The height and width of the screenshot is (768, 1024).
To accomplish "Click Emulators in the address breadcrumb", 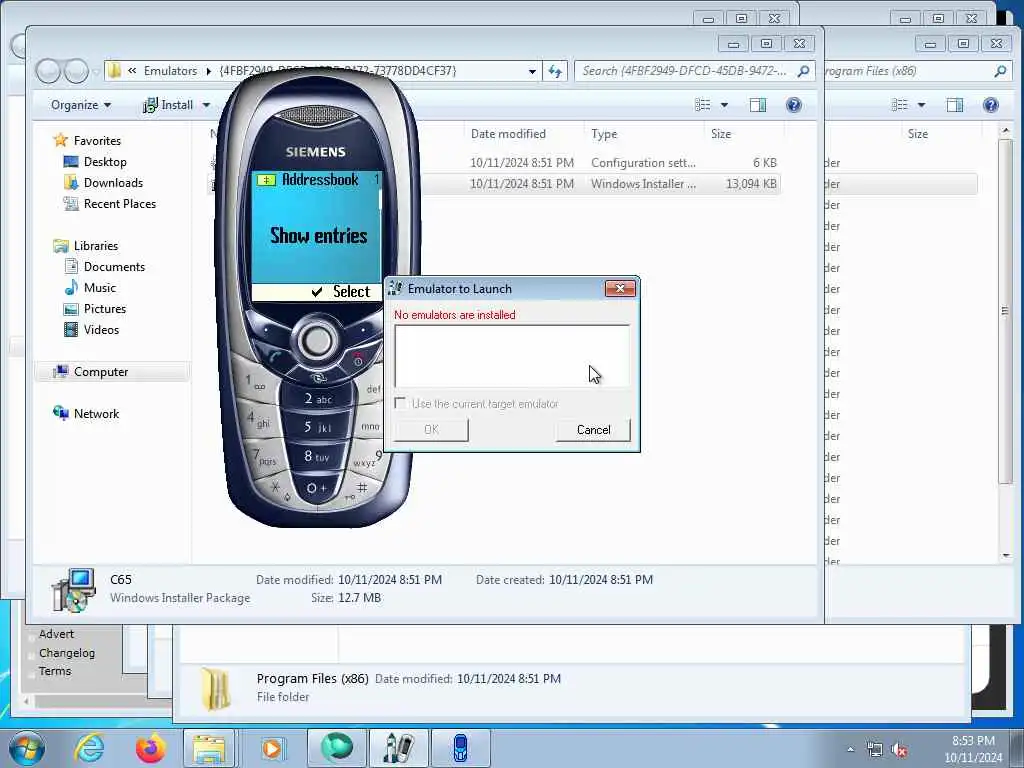I will [170, 71].
